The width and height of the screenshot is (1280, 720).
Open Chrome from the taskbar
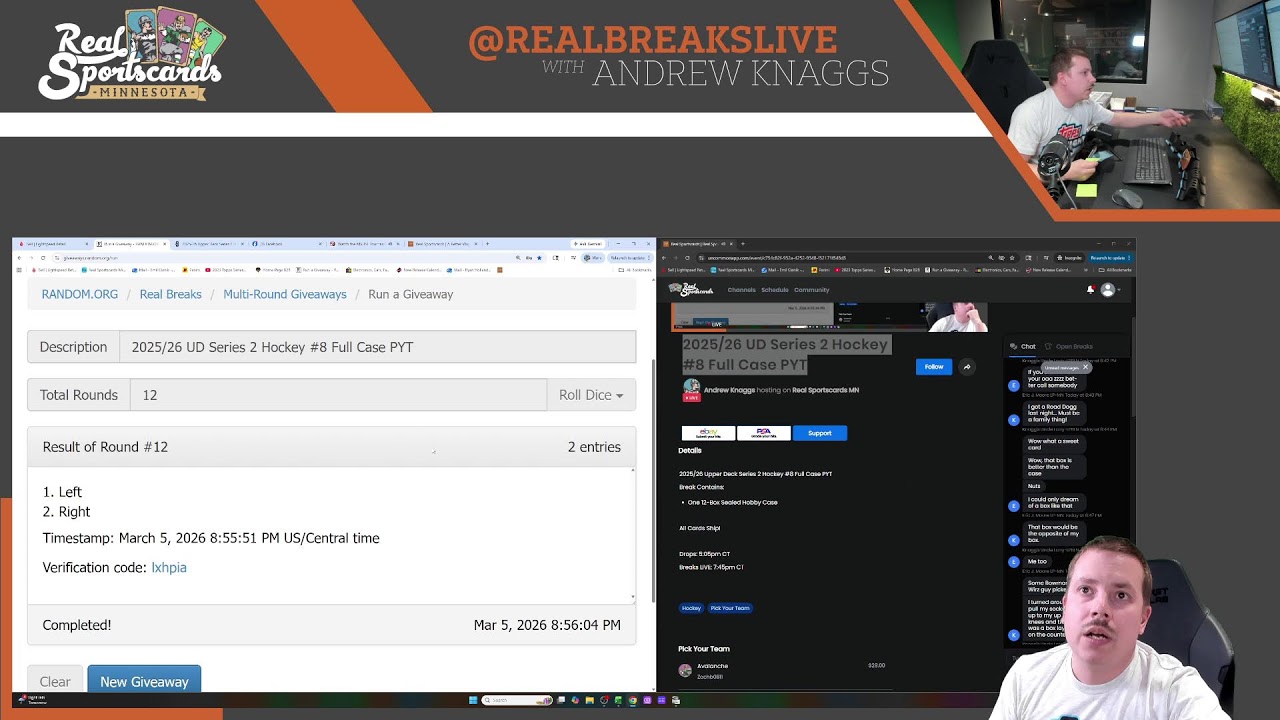click(633, 700)
